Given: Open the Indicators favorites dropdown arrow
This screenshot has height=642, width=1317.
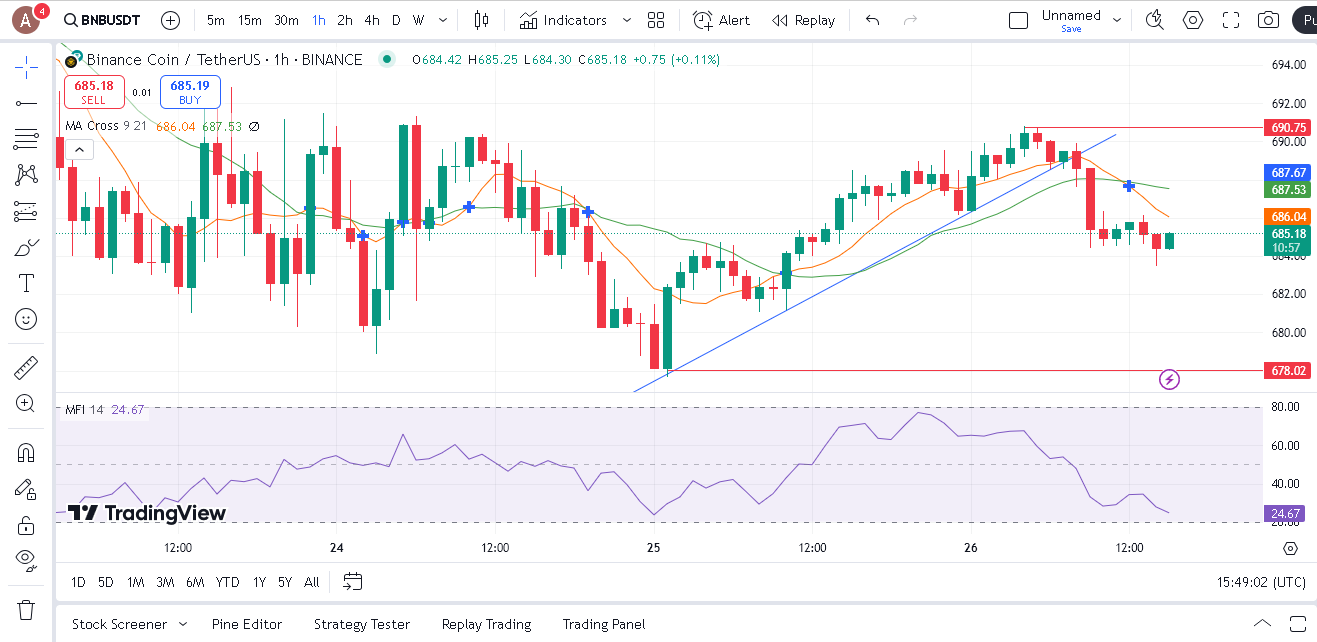Looking at the screenshot, I should pos(627,20).
